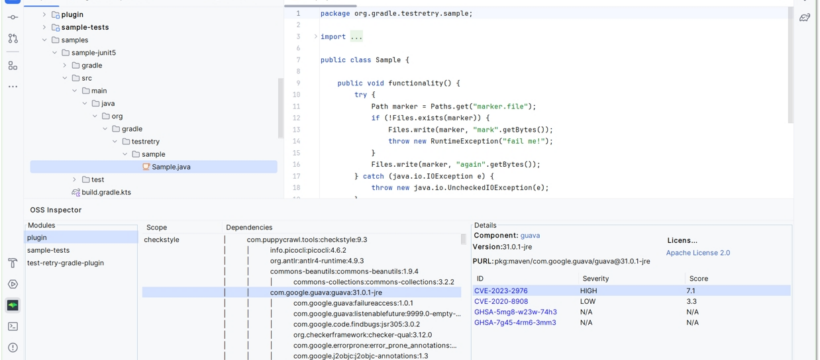Toggle the OSS Inspector tool window icon
Image resolution: width=820 pixels, height=360 pixels.
tap(13, 305)
